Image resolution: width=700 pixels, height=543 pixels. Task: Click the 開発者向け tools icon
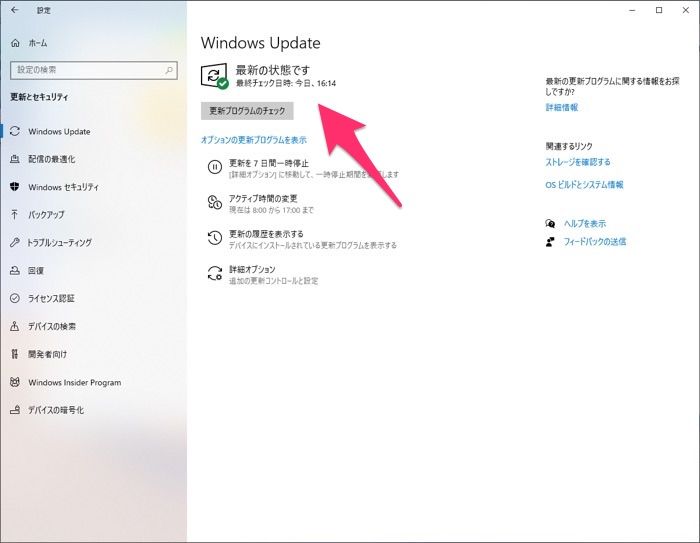[15, 354]
